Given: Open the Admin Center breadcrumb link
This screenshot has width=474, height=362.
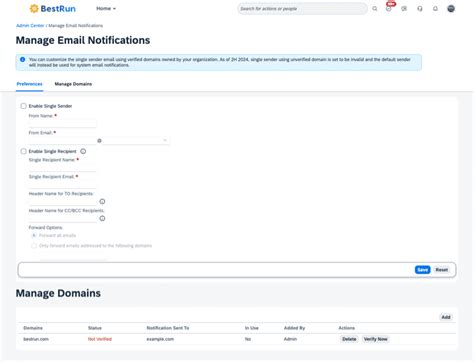Looking at the screenshot, I should point(30,26).
